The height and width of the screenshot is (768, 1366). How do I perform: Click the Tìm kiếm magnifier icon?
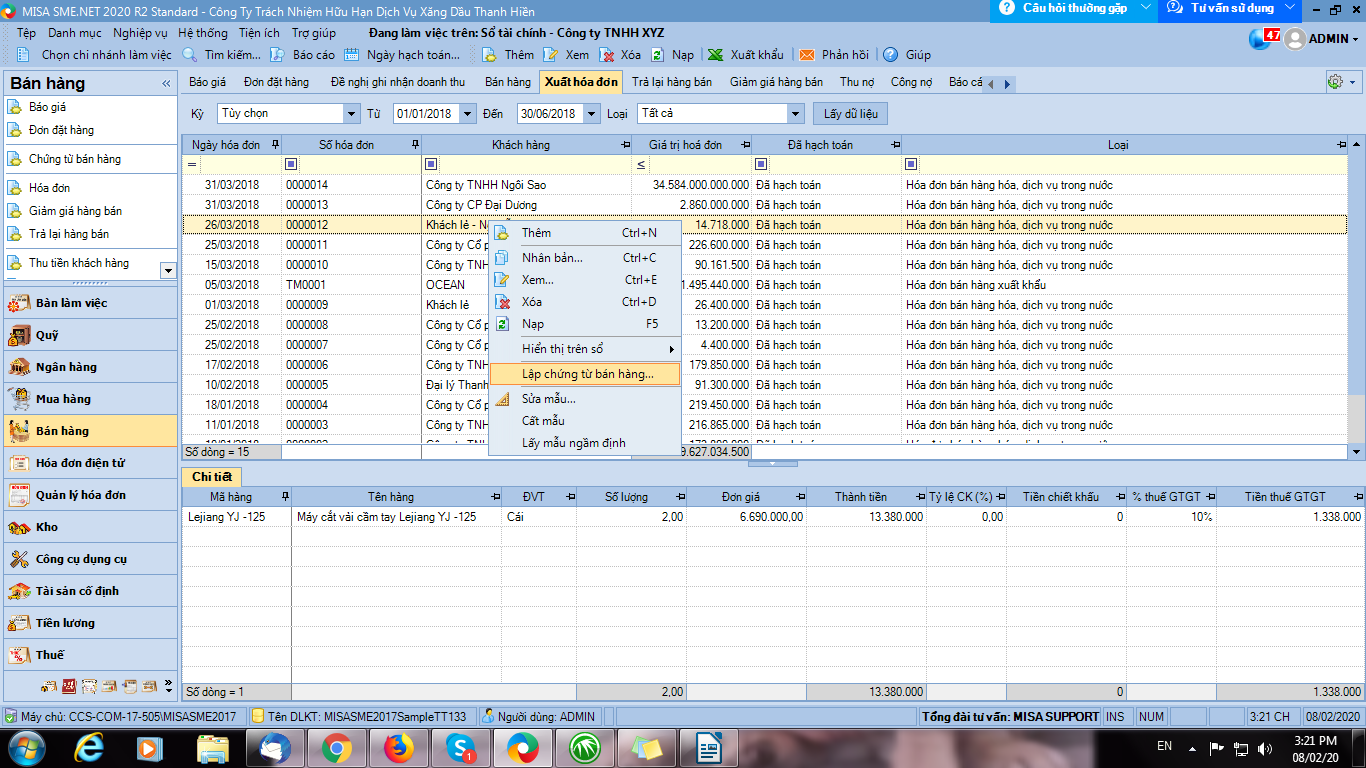190,55
